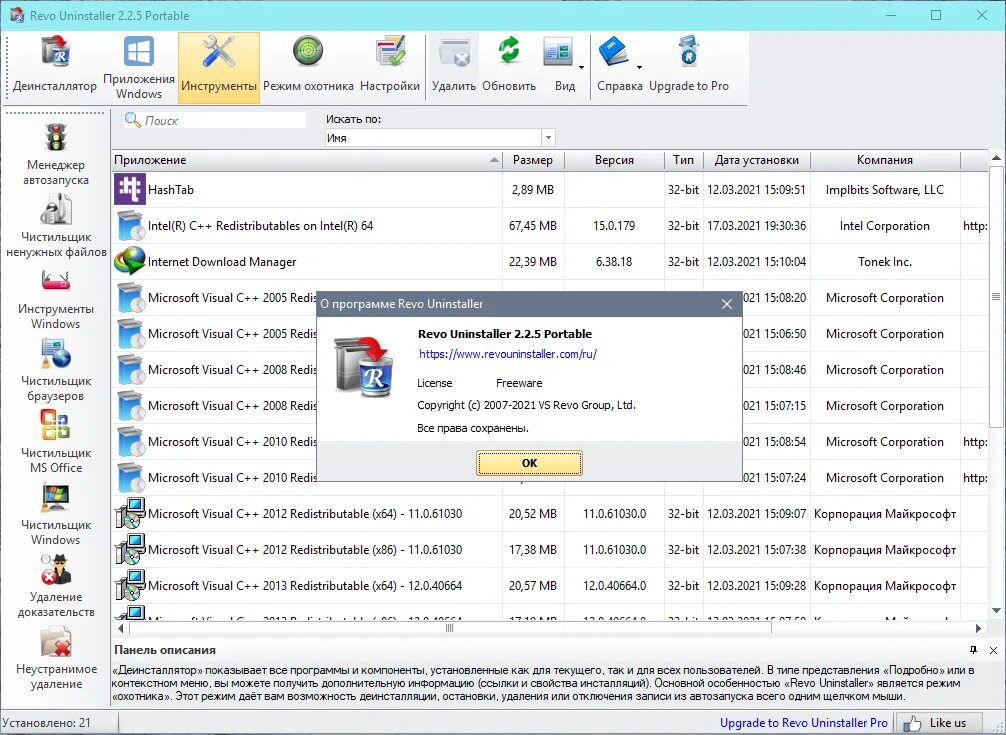Open Неустранимое удаление sidebar tool
Viewport: 1006px width, 735px height.
pyautogui.click(x=56, y=658)
